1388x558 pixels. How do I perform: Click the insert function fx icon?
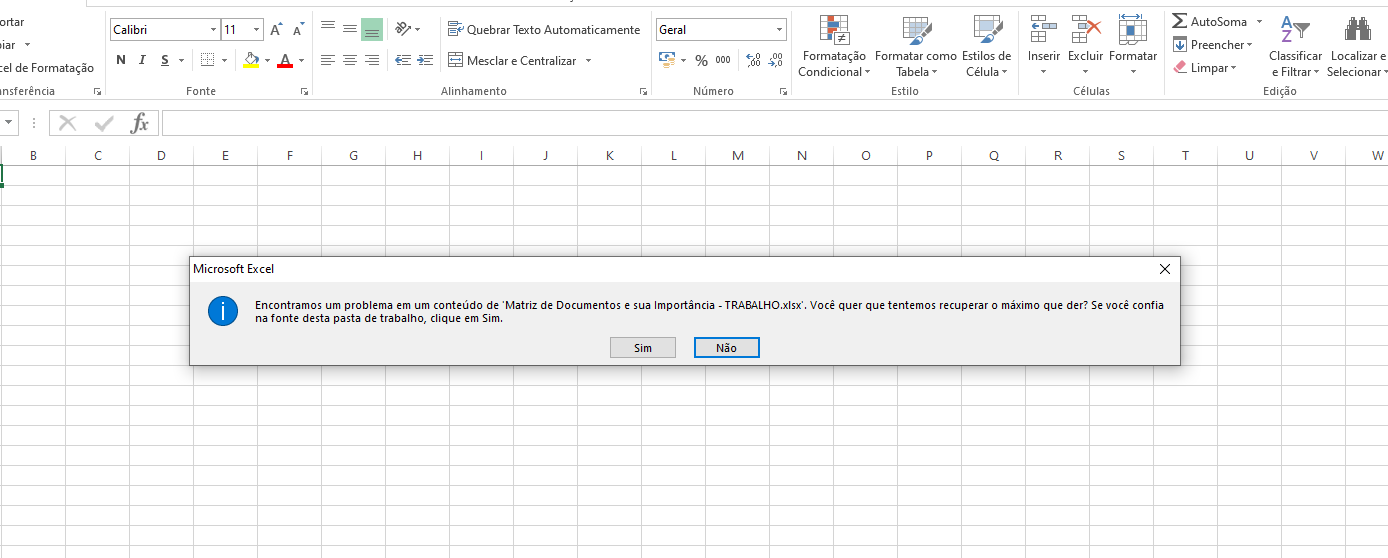140,123
